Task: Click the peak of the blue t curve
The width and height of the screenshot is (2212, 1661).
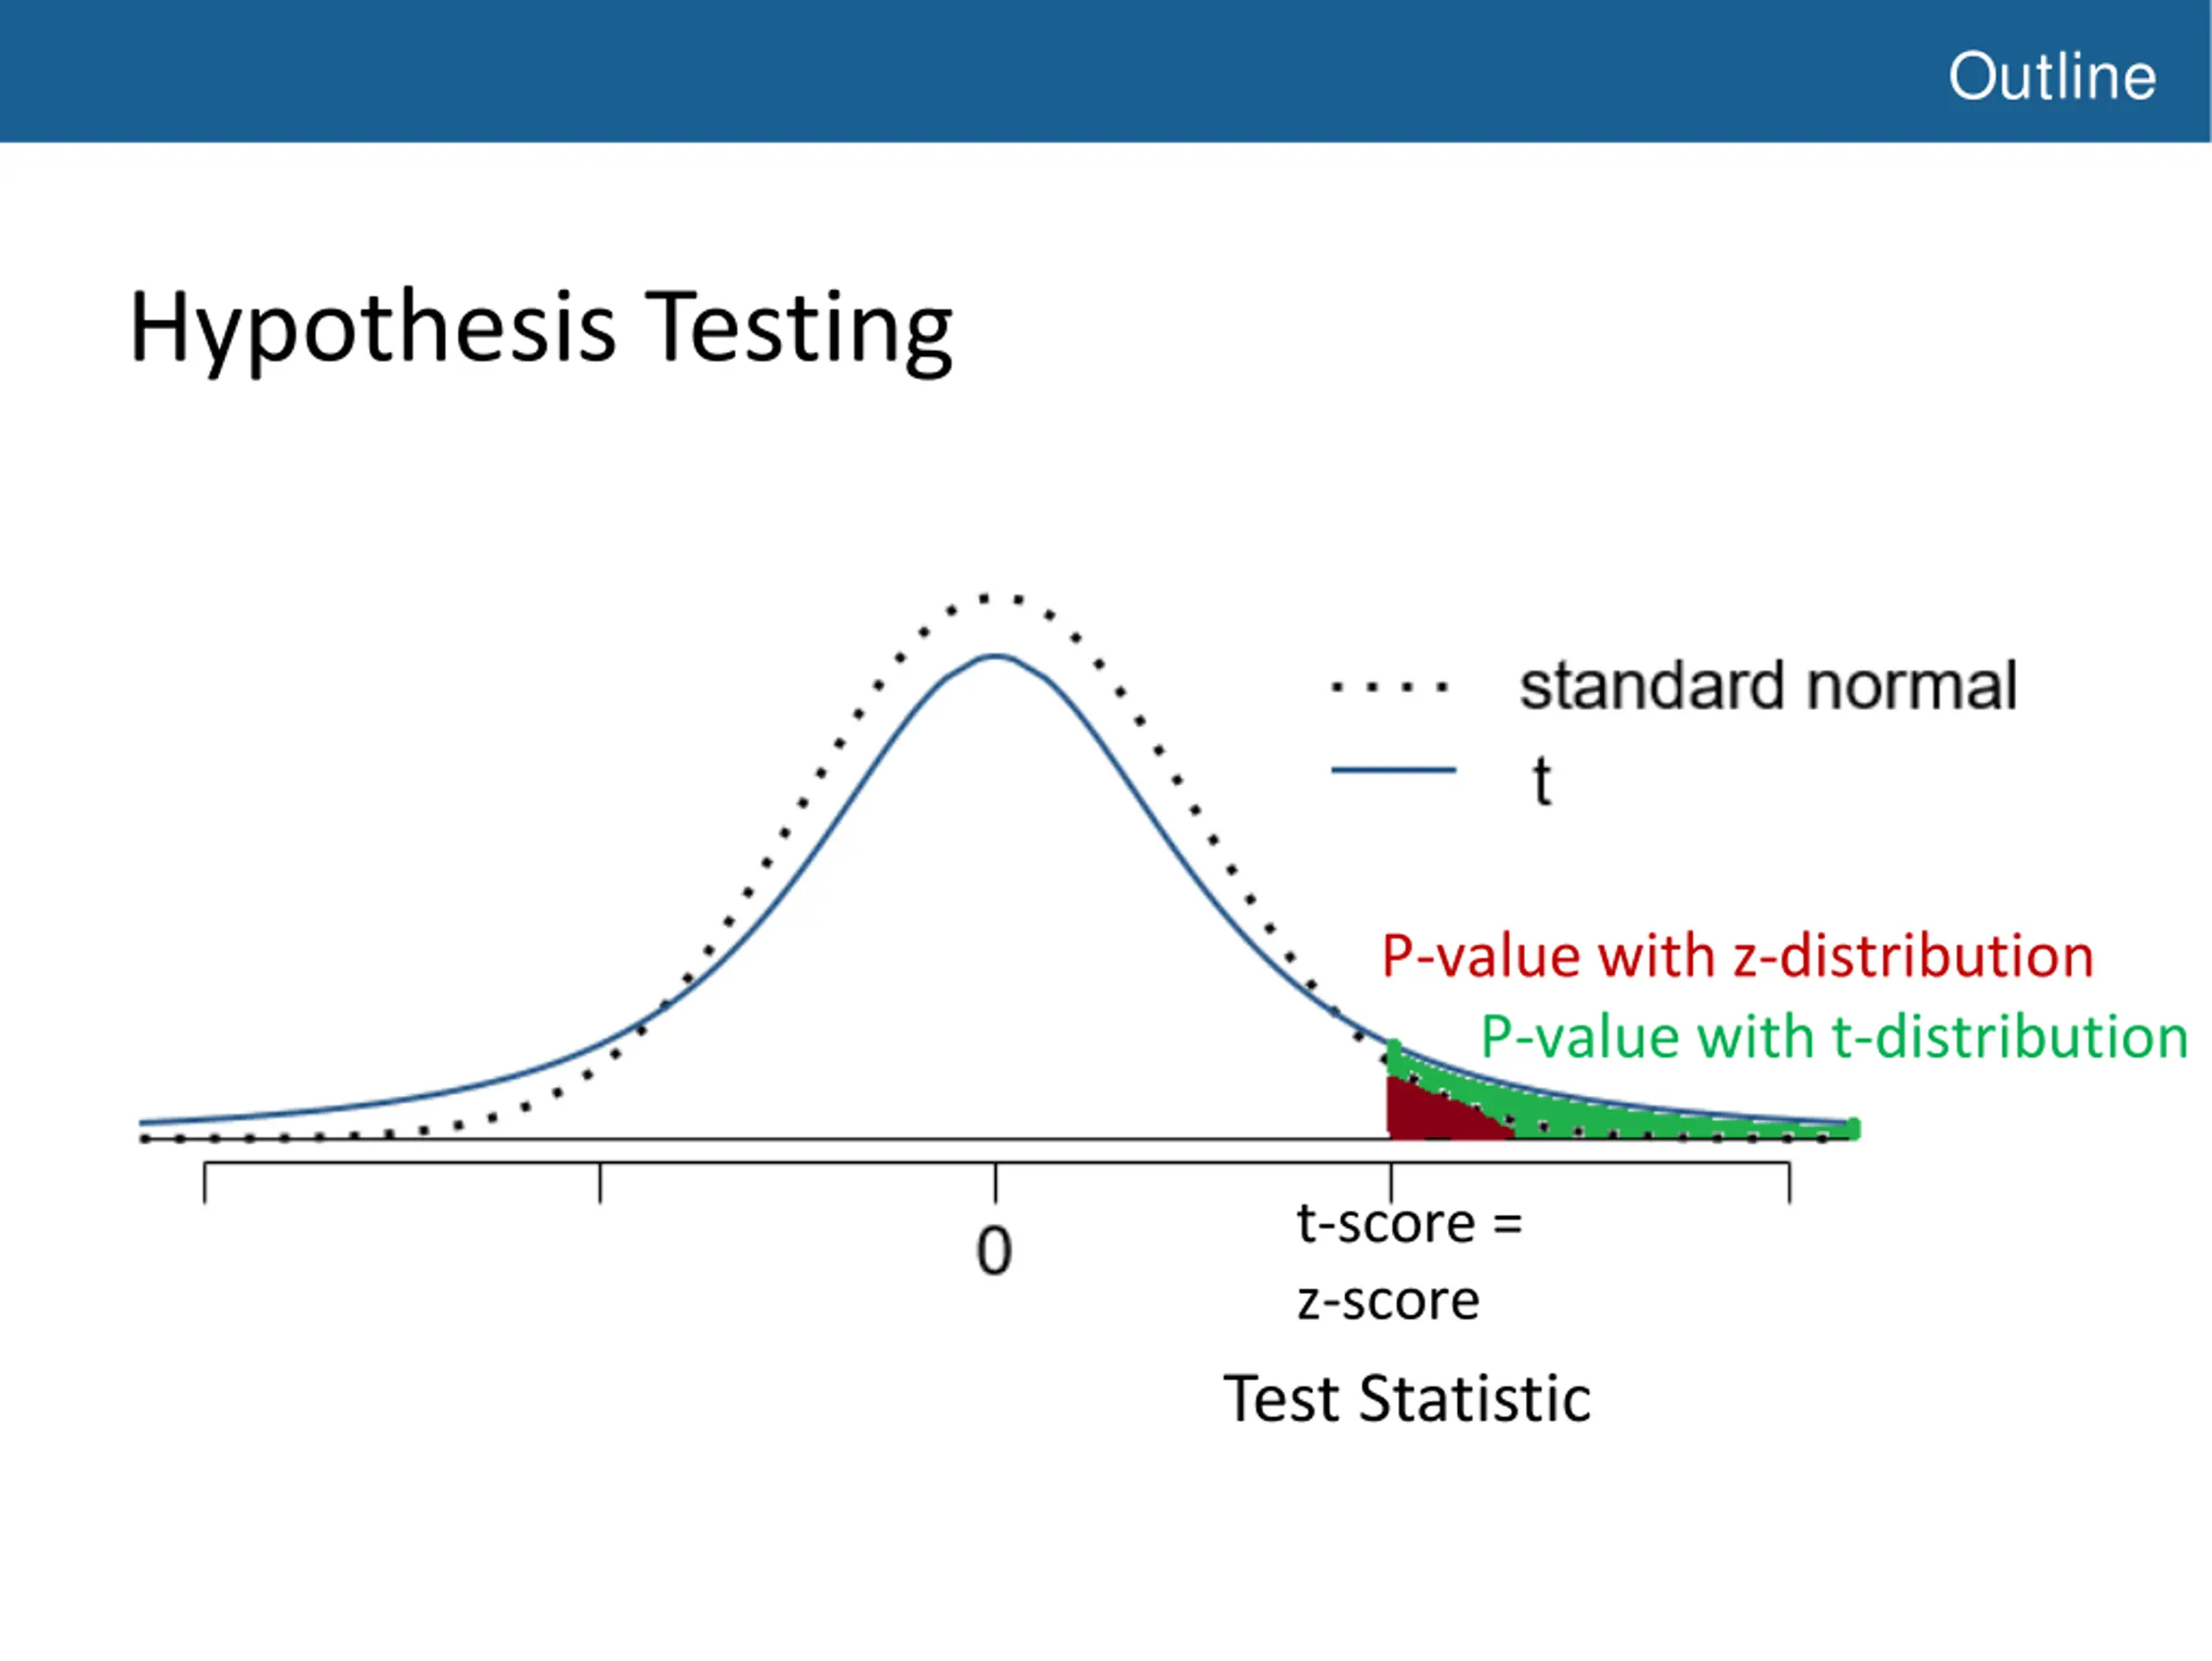Action: (996, 657)
